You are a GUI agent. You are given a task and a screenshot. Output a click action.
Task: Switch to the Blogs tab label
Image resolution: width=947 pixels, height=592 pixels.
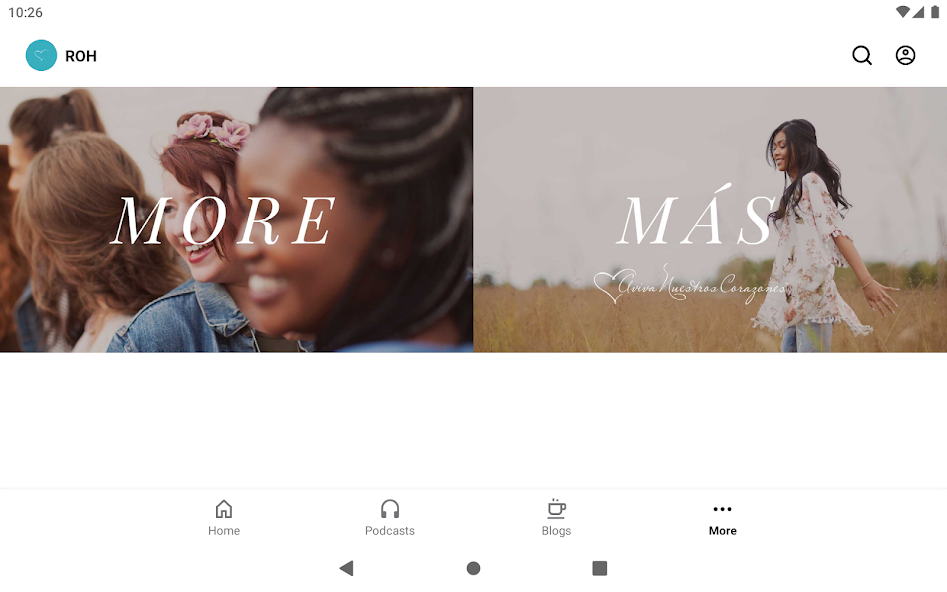[x=556, y=531]
